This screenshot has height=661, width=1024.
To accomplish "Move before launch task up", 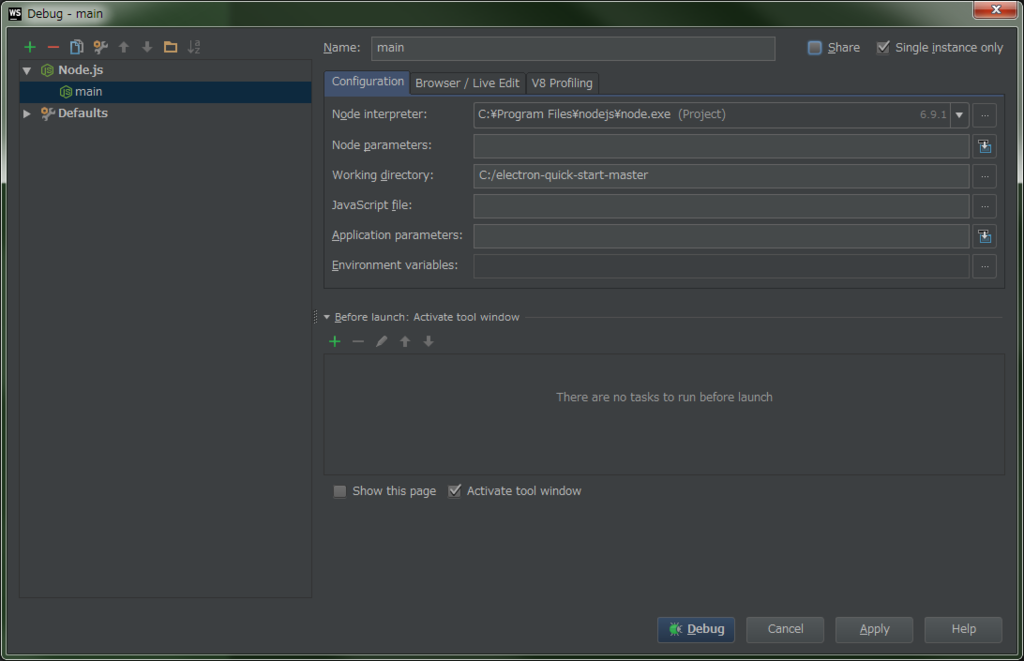I will [x=405, y=341].
